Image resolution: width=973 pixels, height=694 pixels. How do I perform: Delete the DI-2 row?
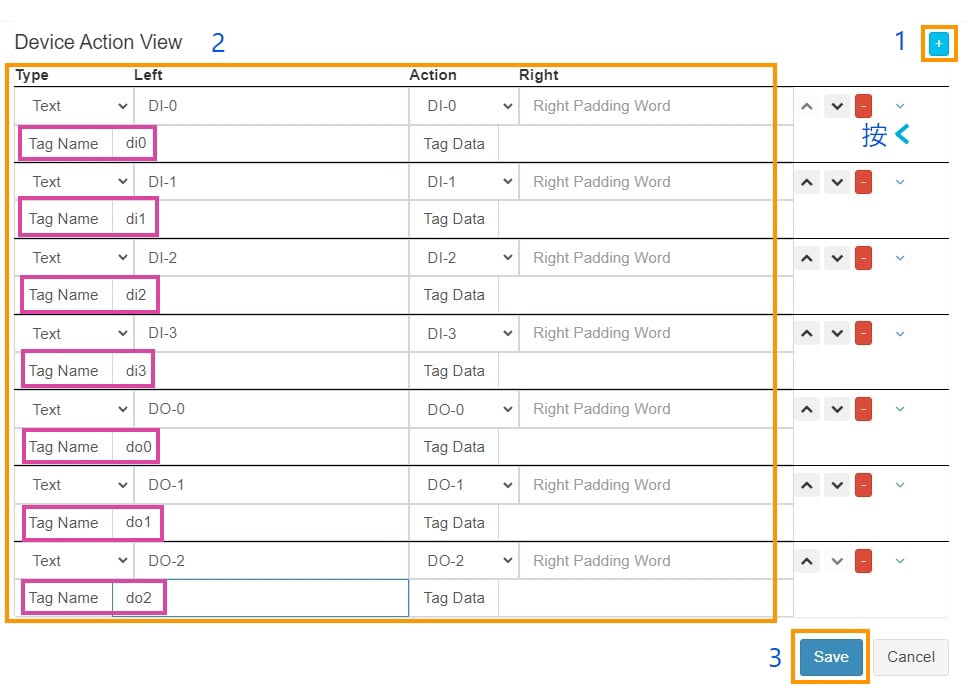tap(863, 258)
